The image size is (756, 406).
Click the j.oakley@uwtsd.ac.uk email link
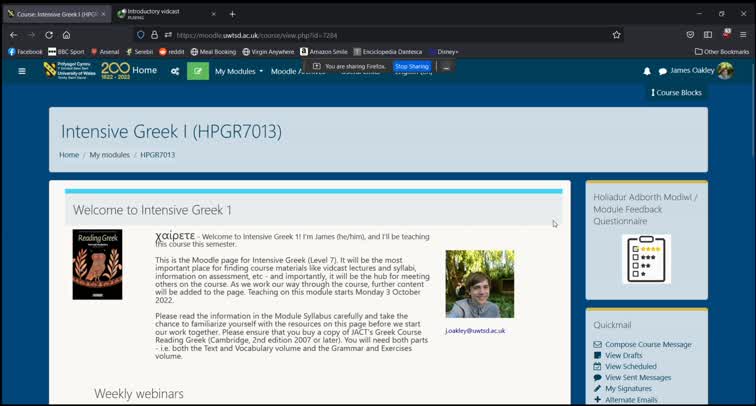coord(475,330)
